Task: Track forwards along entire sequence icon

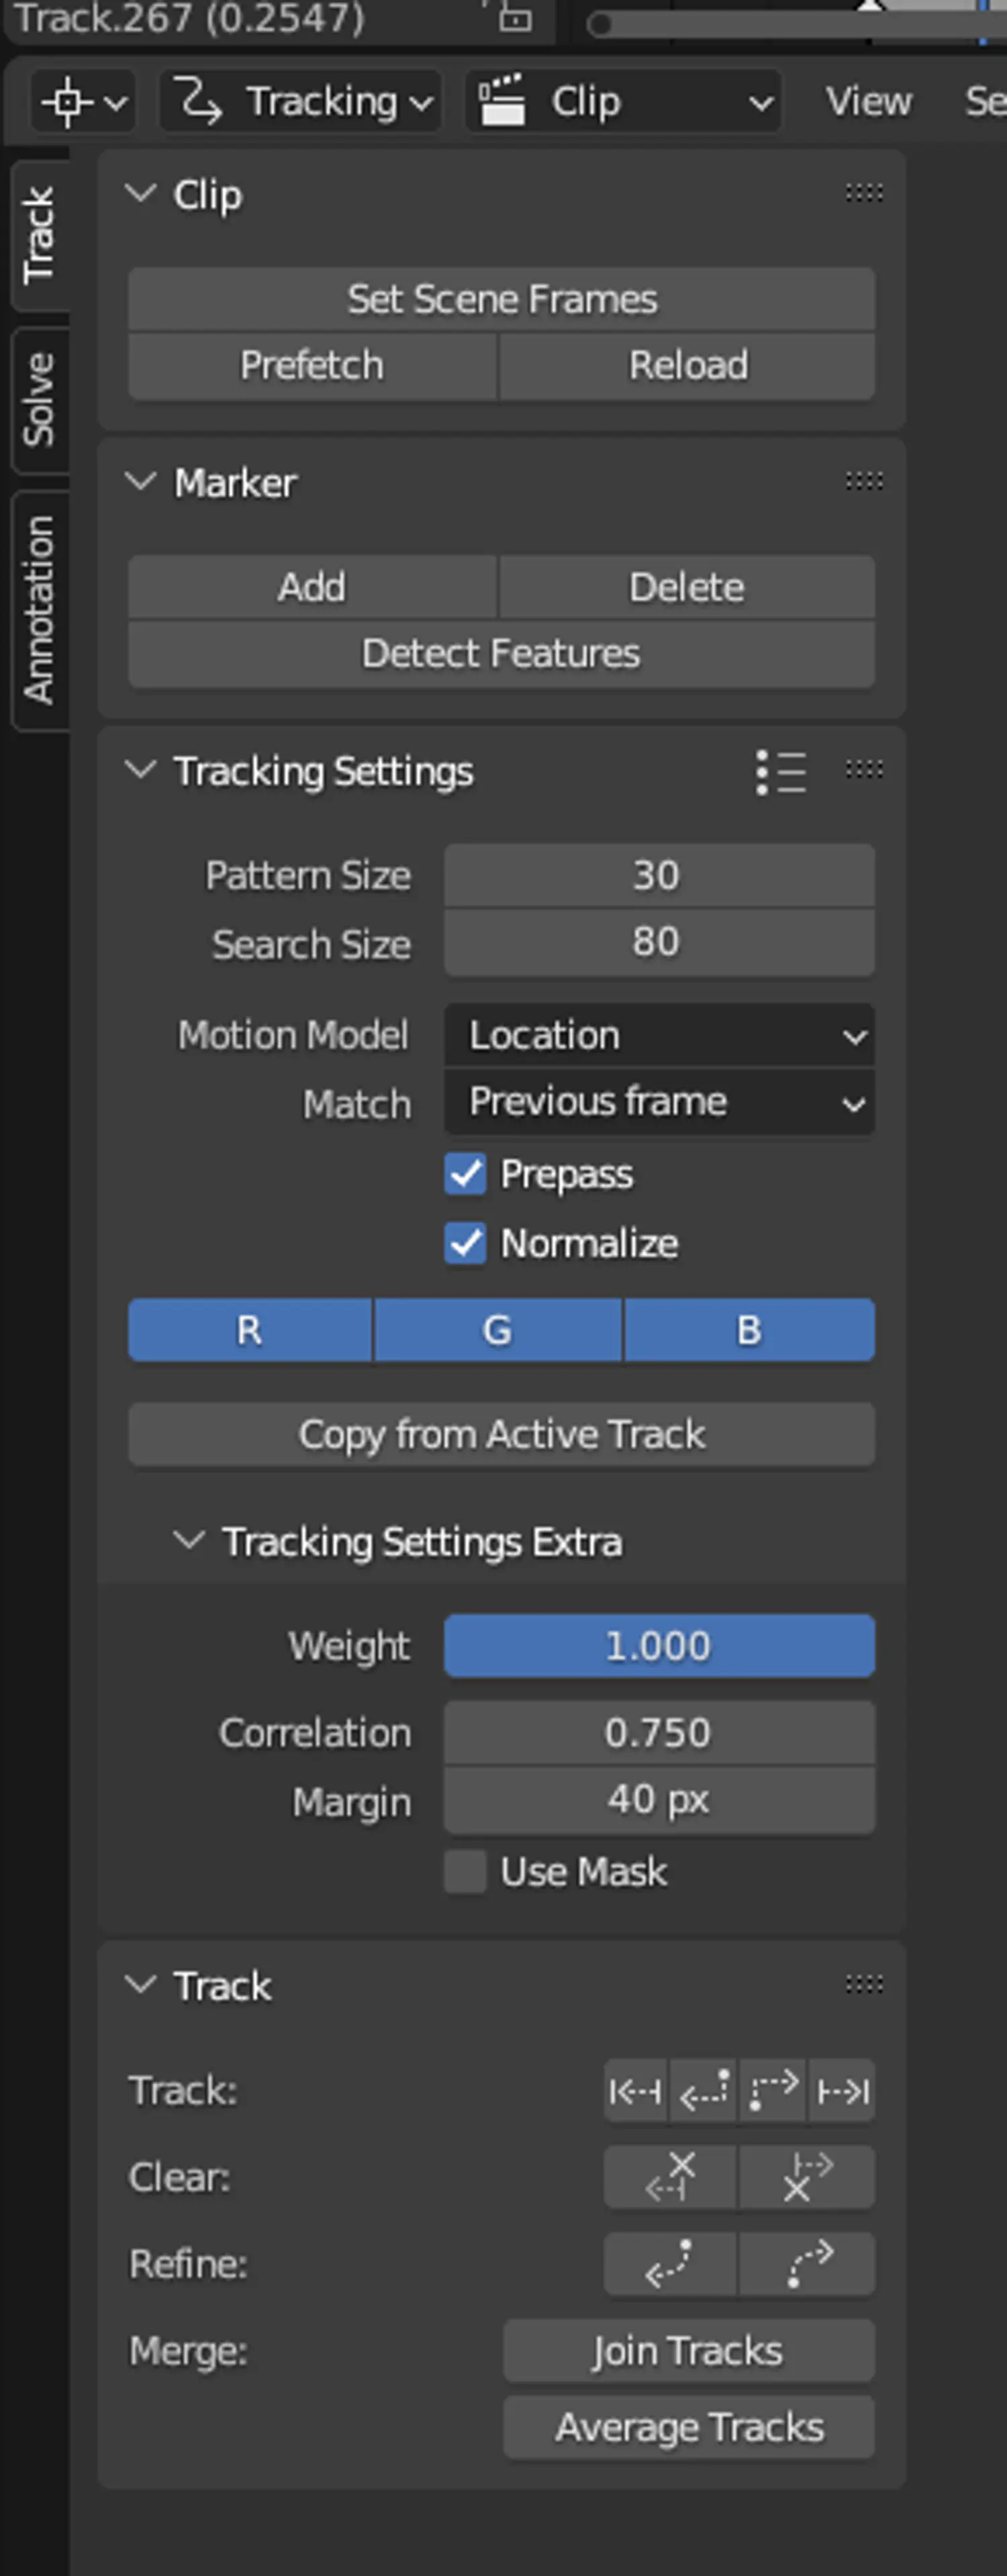Action: coord(842,2090)
